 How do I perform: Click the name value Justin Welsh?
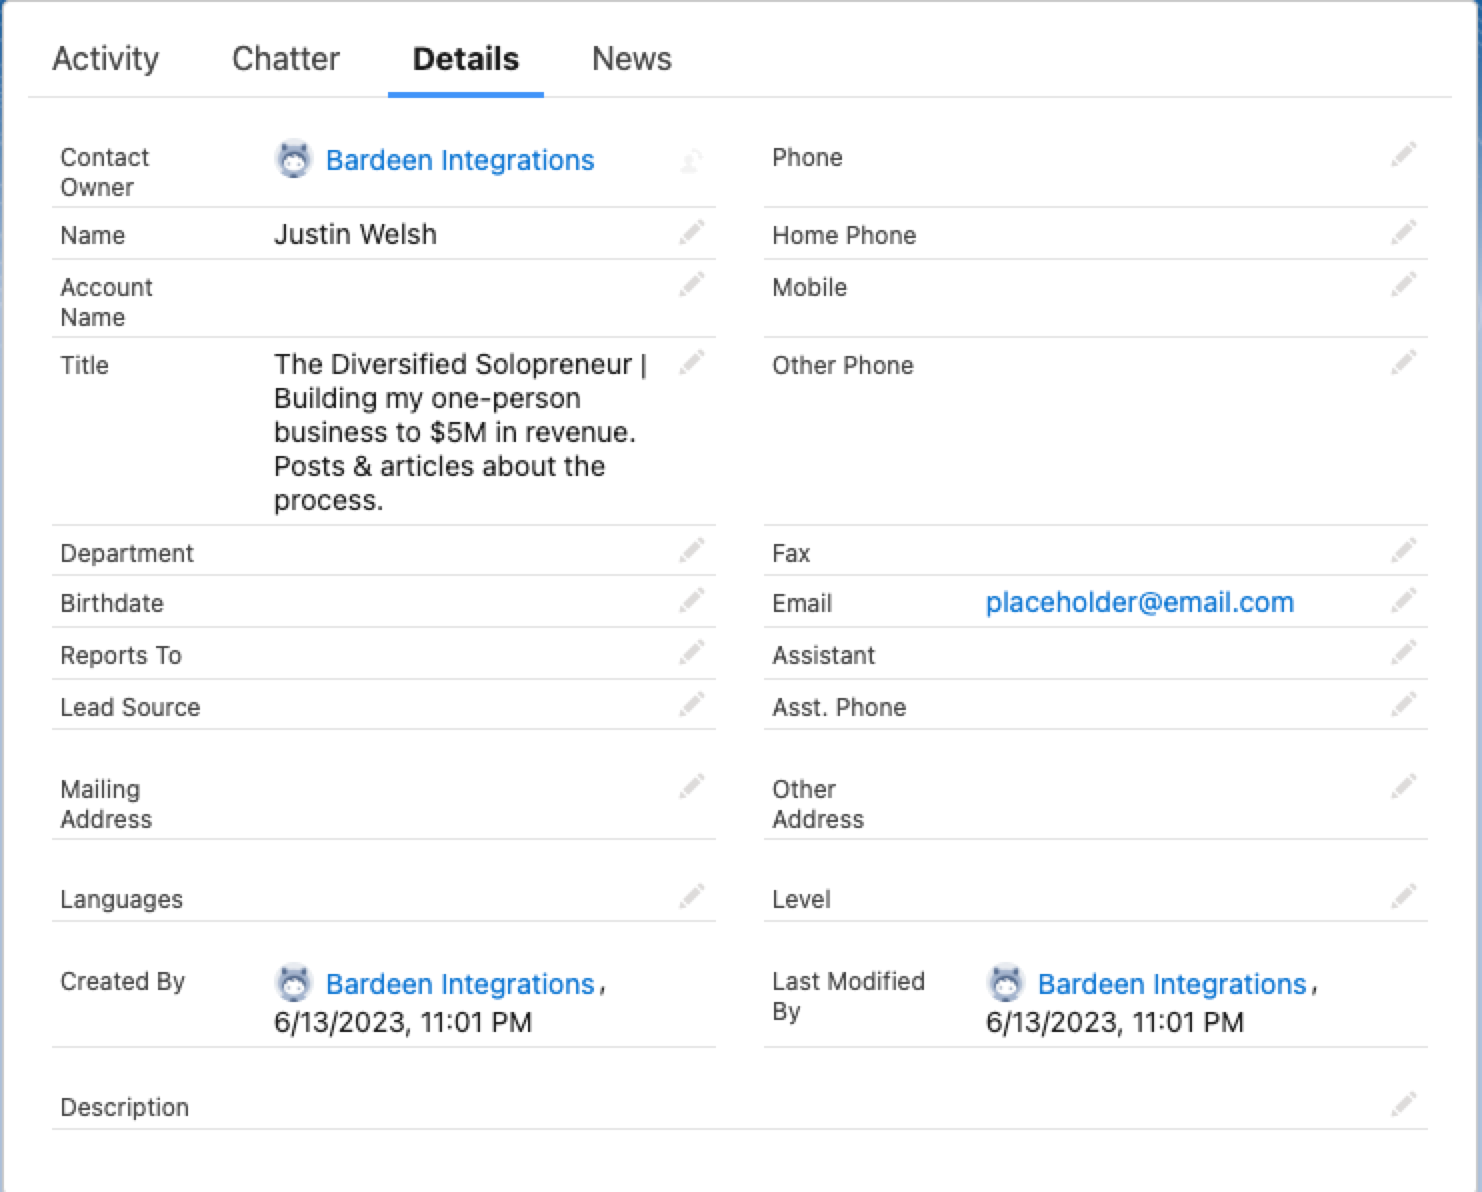point(355,234)
